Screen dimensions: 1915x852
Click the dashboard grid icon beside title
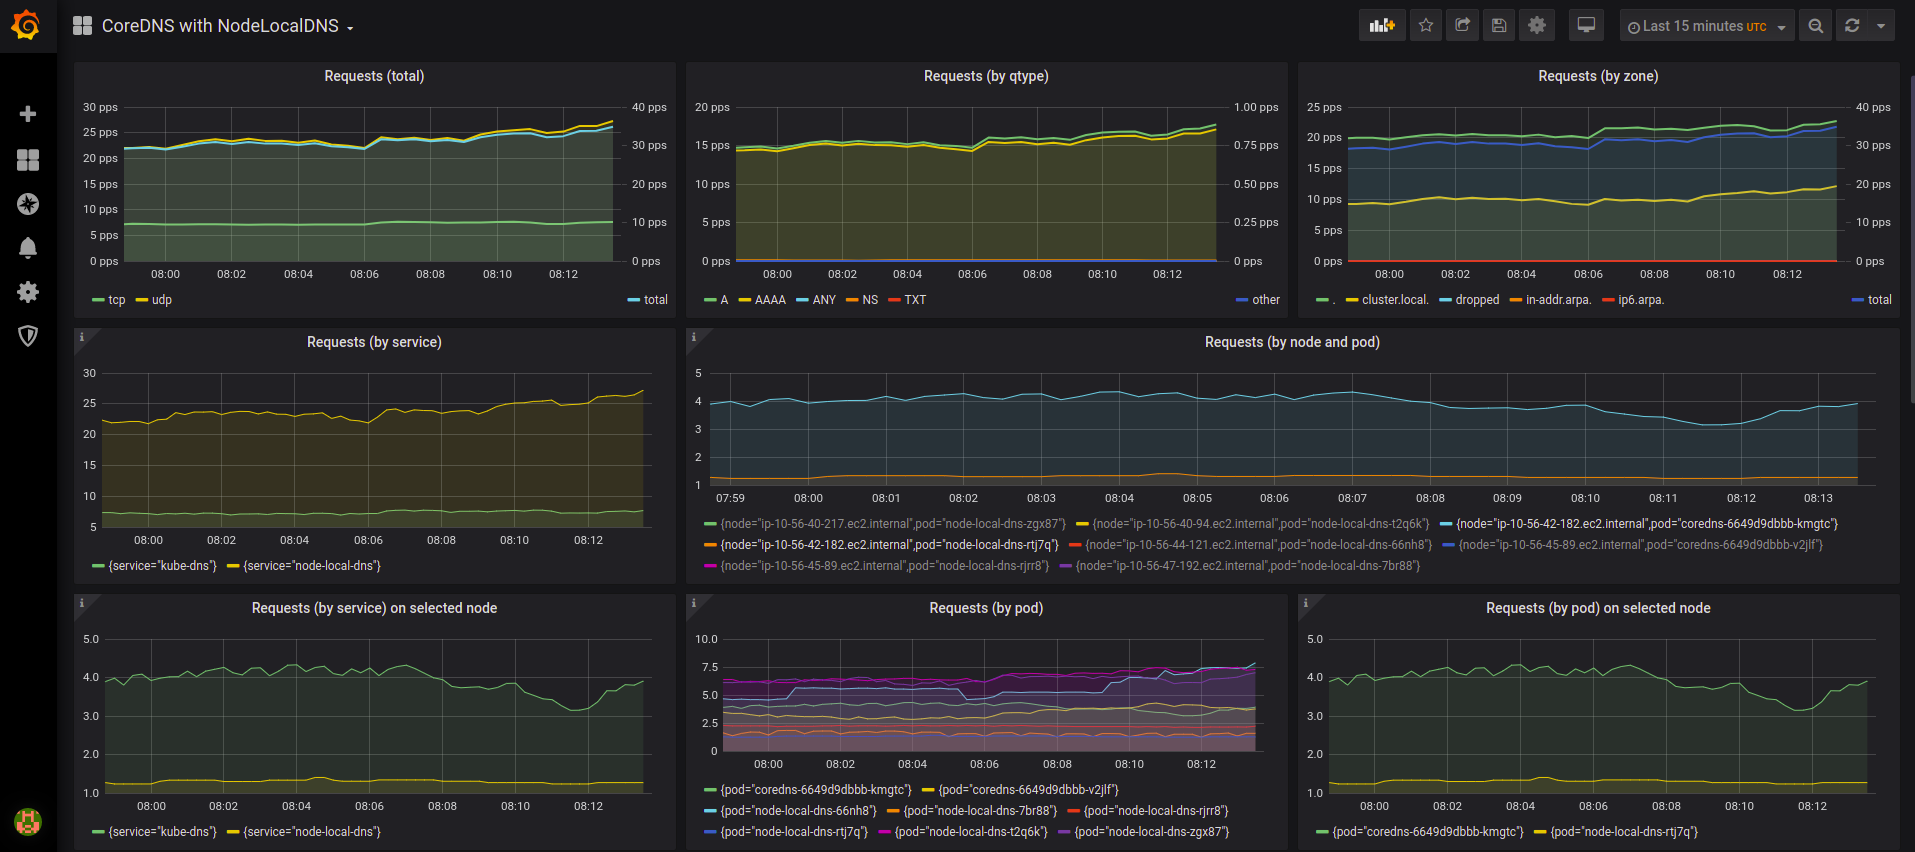tap(82, 26)
